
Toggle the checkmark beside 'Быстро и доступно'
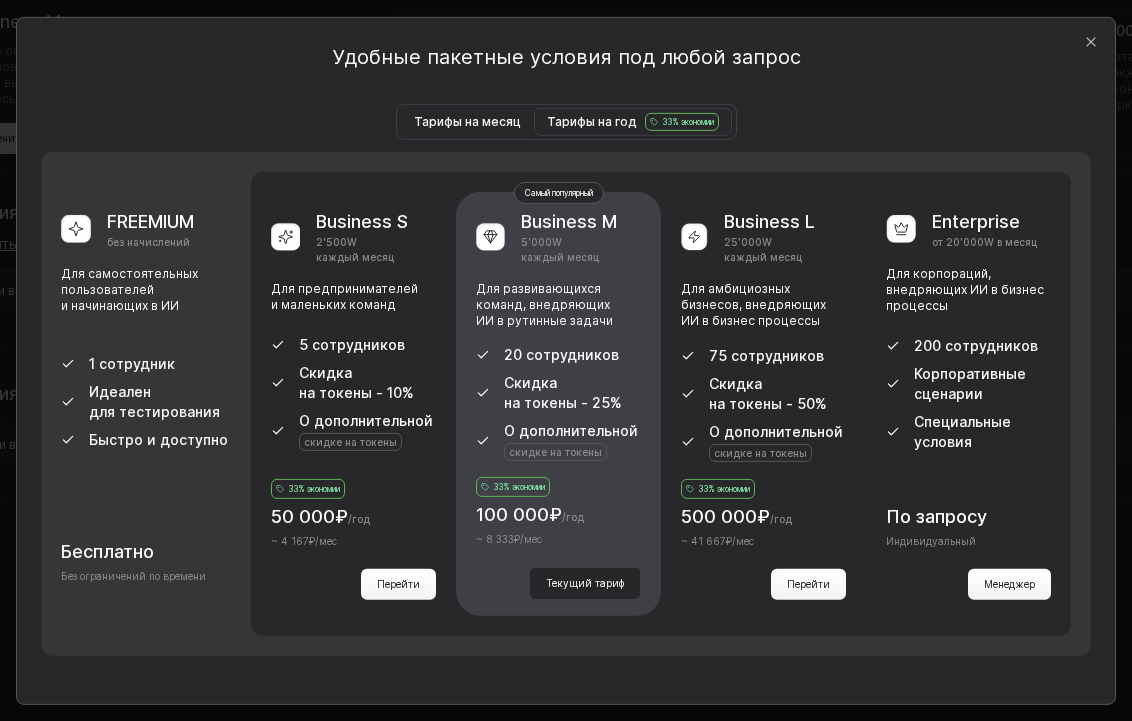coord(68,440)
